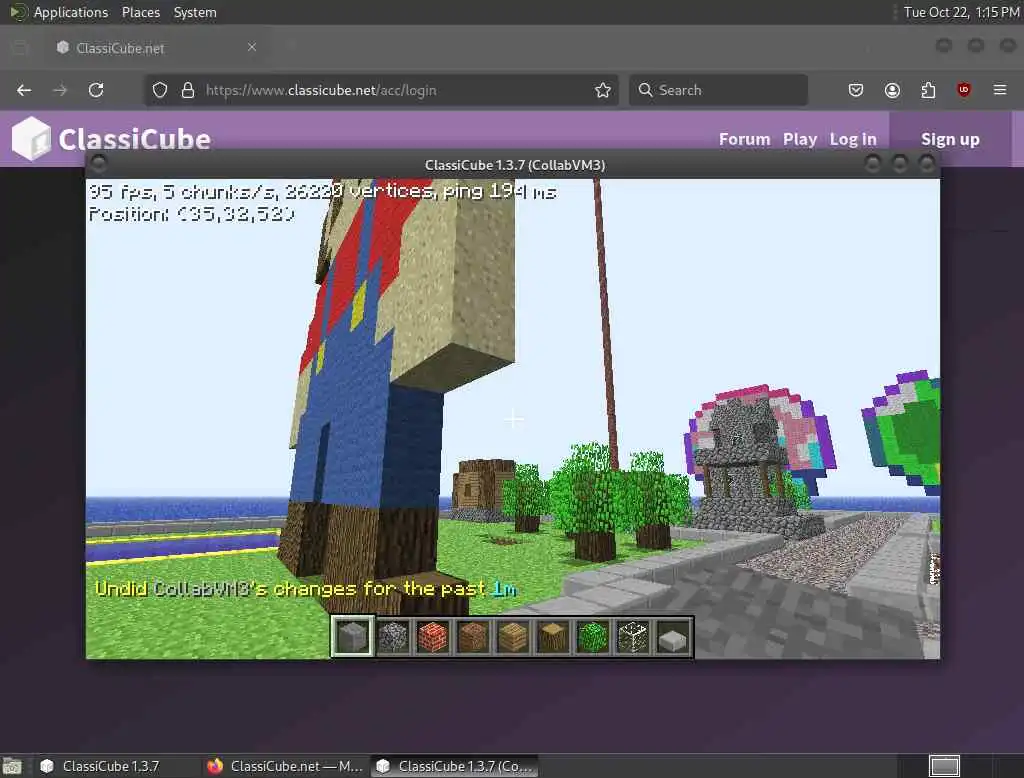Select the dirt block in hotbar
Image resolution: width=1024 pixels, height=778 pixels.
[473, 636]
